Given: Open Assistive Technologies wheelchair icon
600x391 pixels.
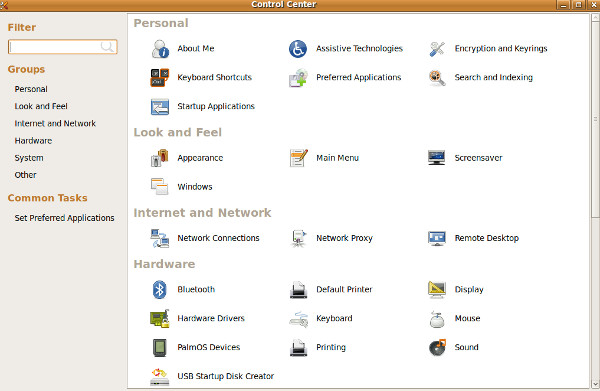Looking at the screenshot, I should pyautogui.click(x=298, y=49).
